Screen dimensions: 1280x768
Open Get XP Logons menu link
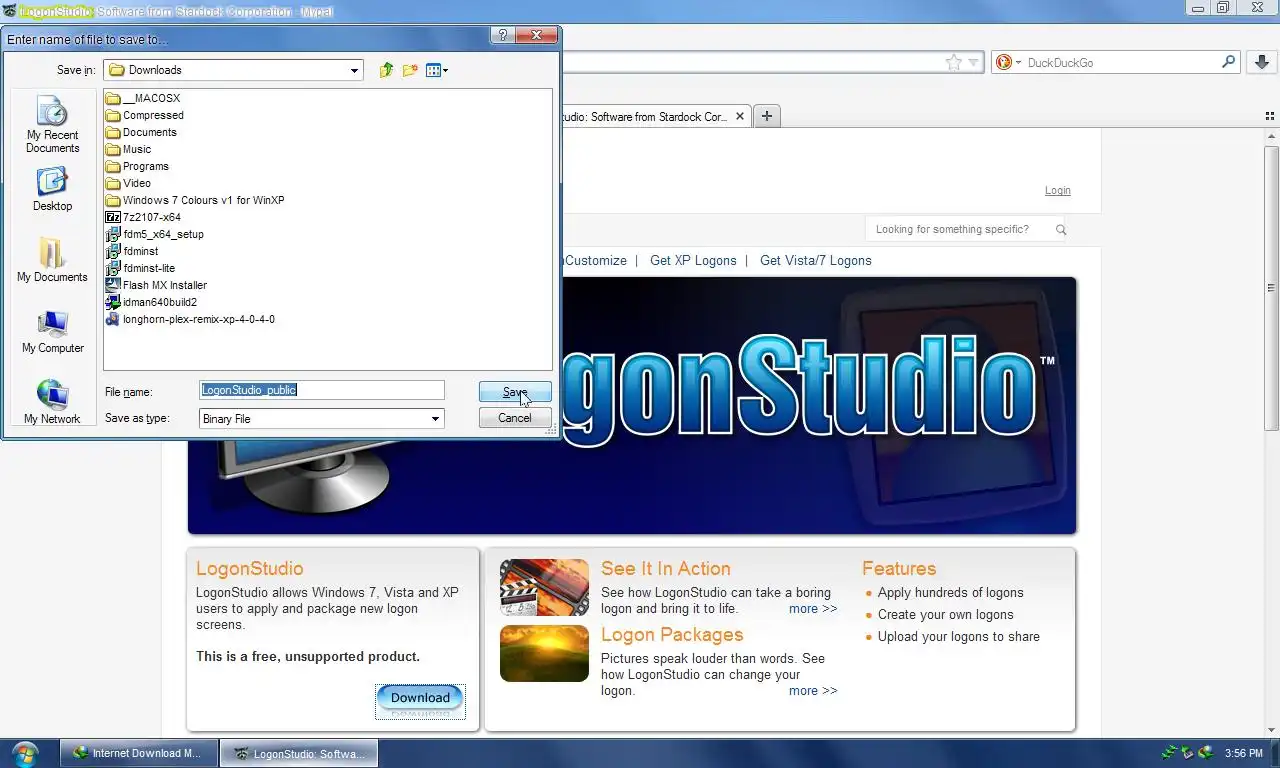point(693,260)
